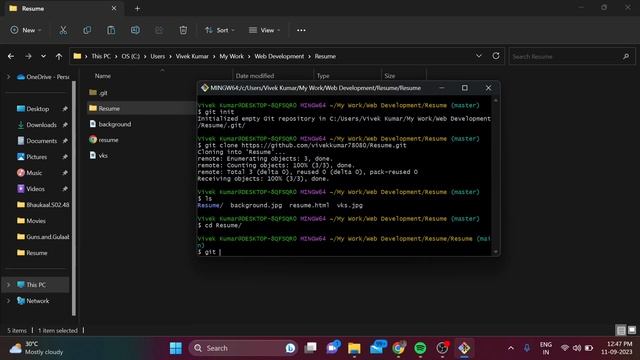Open Resume folder in navigation pane
This screenshot has width=640, height=360.
coord(37,253)
